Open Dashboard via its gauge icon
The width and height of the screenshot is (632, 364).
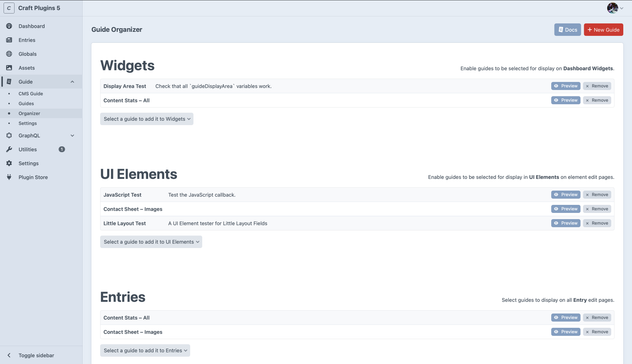point(9,26)
